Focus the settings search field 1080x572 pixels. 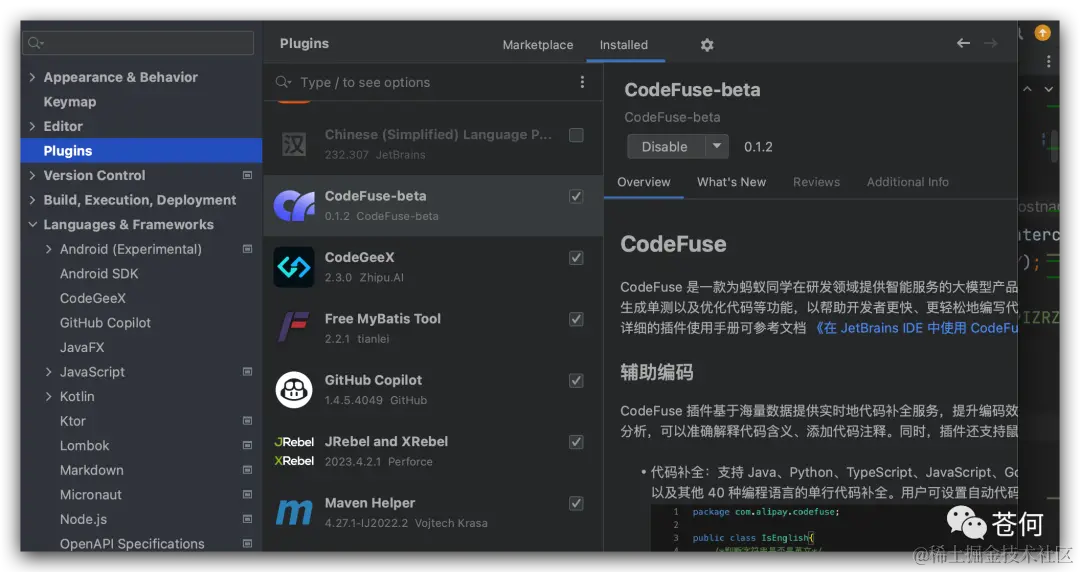point(138,43)
